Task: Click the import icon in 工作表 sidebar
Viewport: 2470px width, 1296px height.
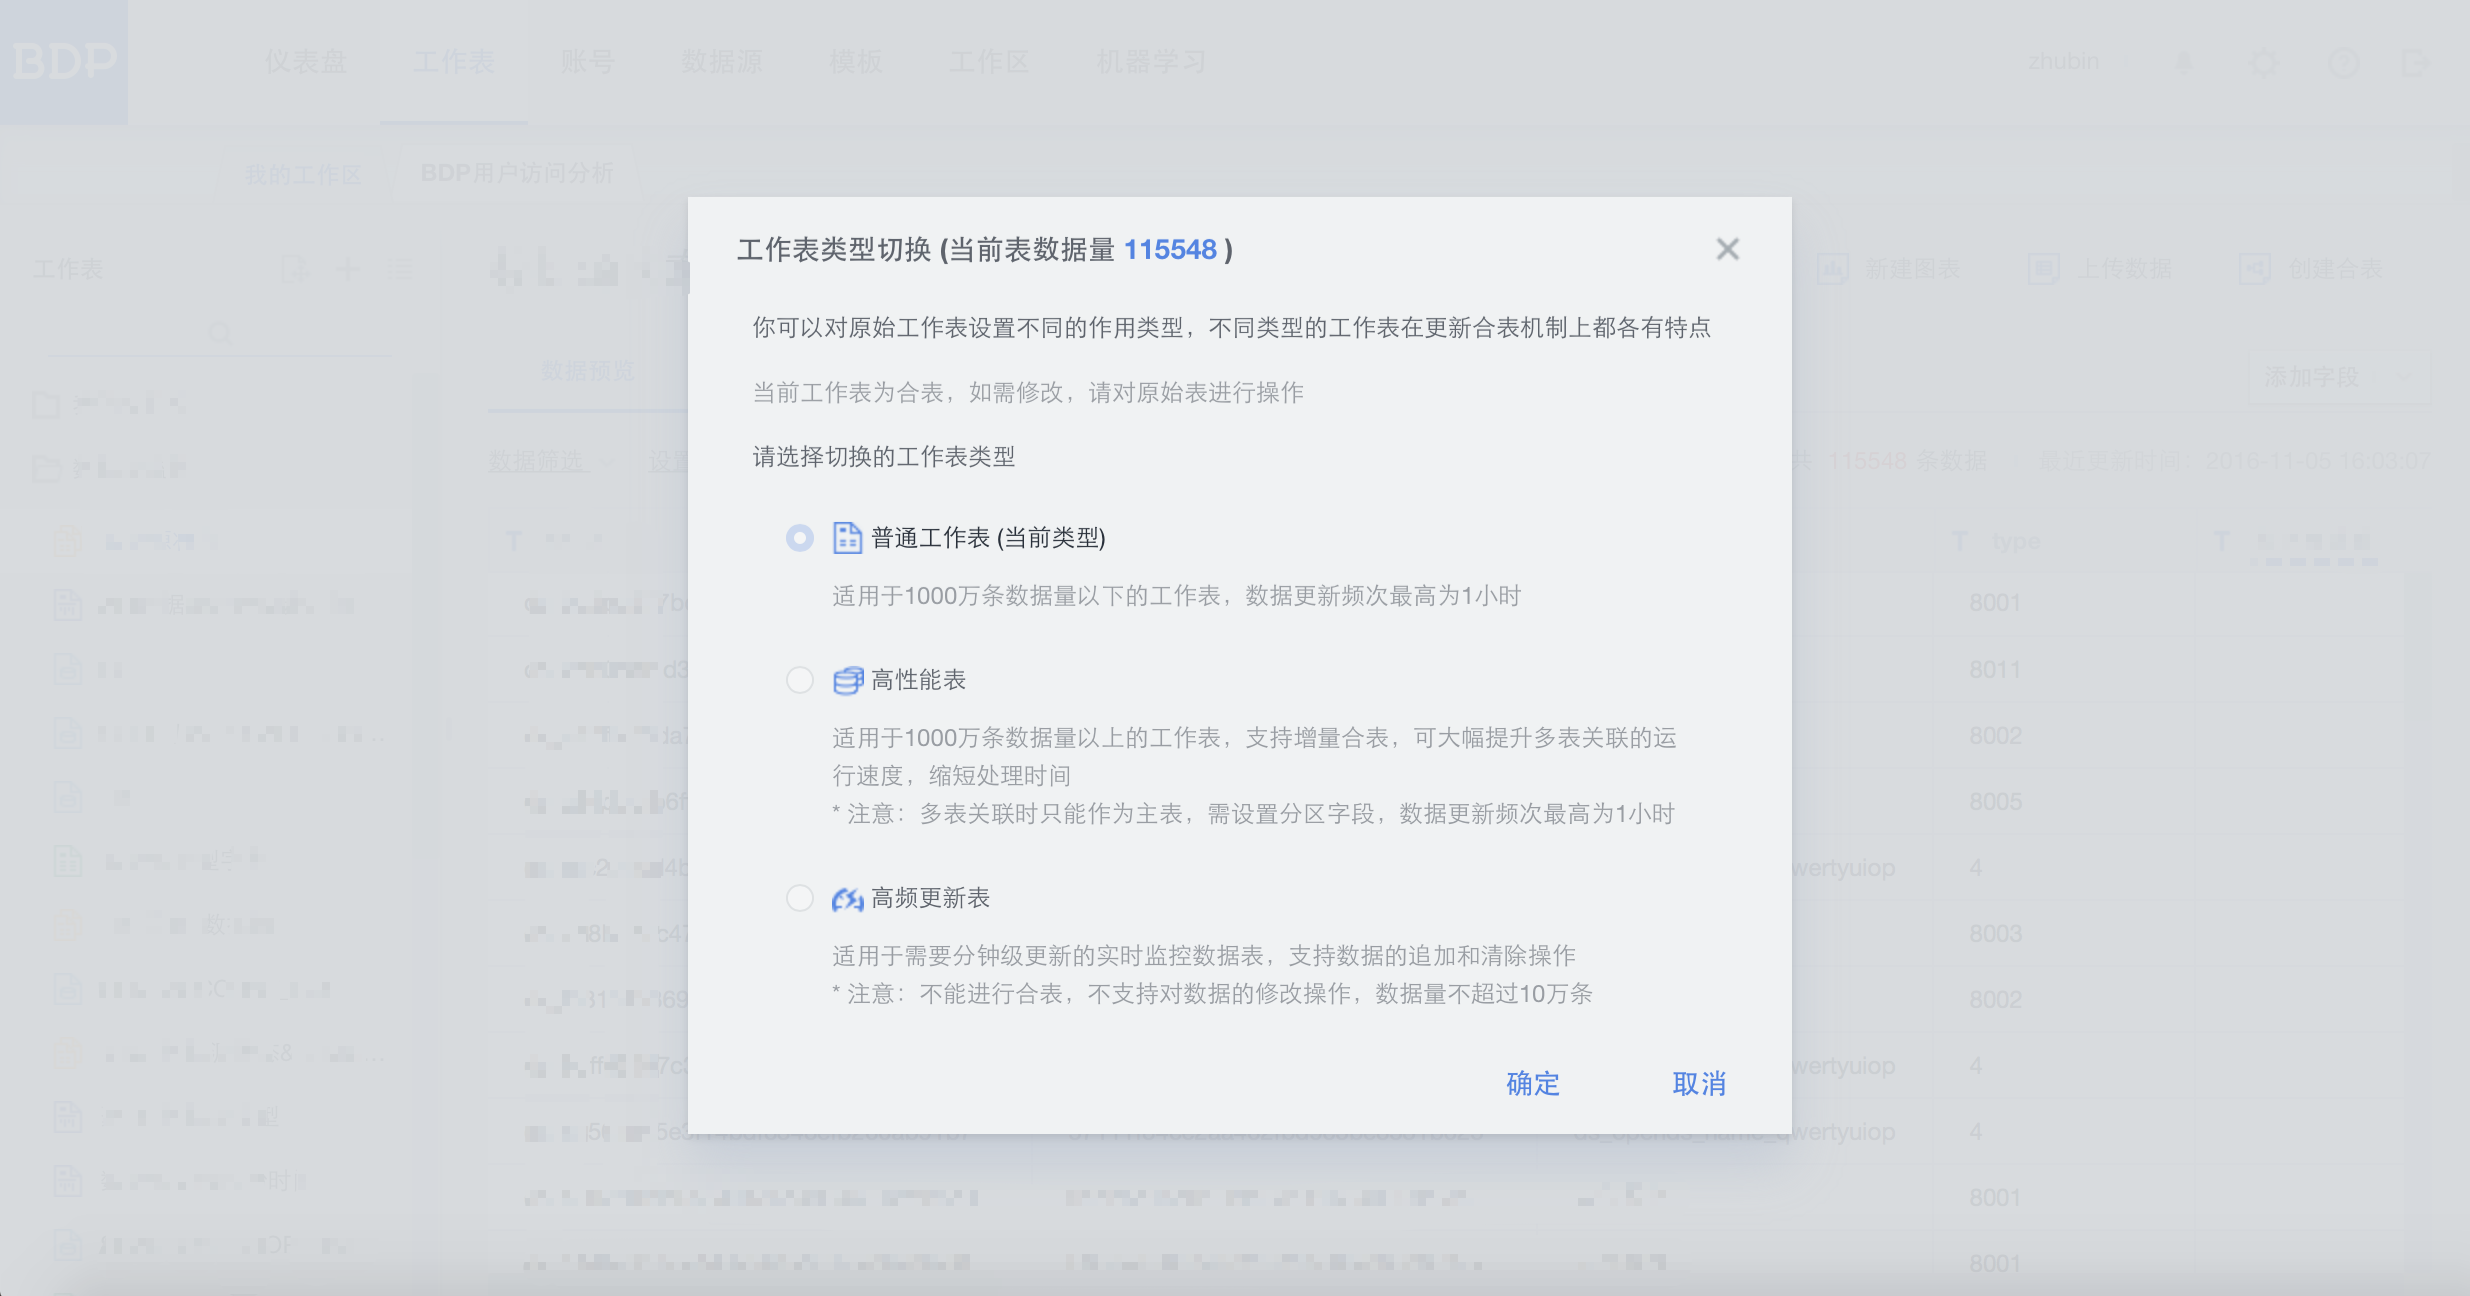Action: click(x=294, y=268)
